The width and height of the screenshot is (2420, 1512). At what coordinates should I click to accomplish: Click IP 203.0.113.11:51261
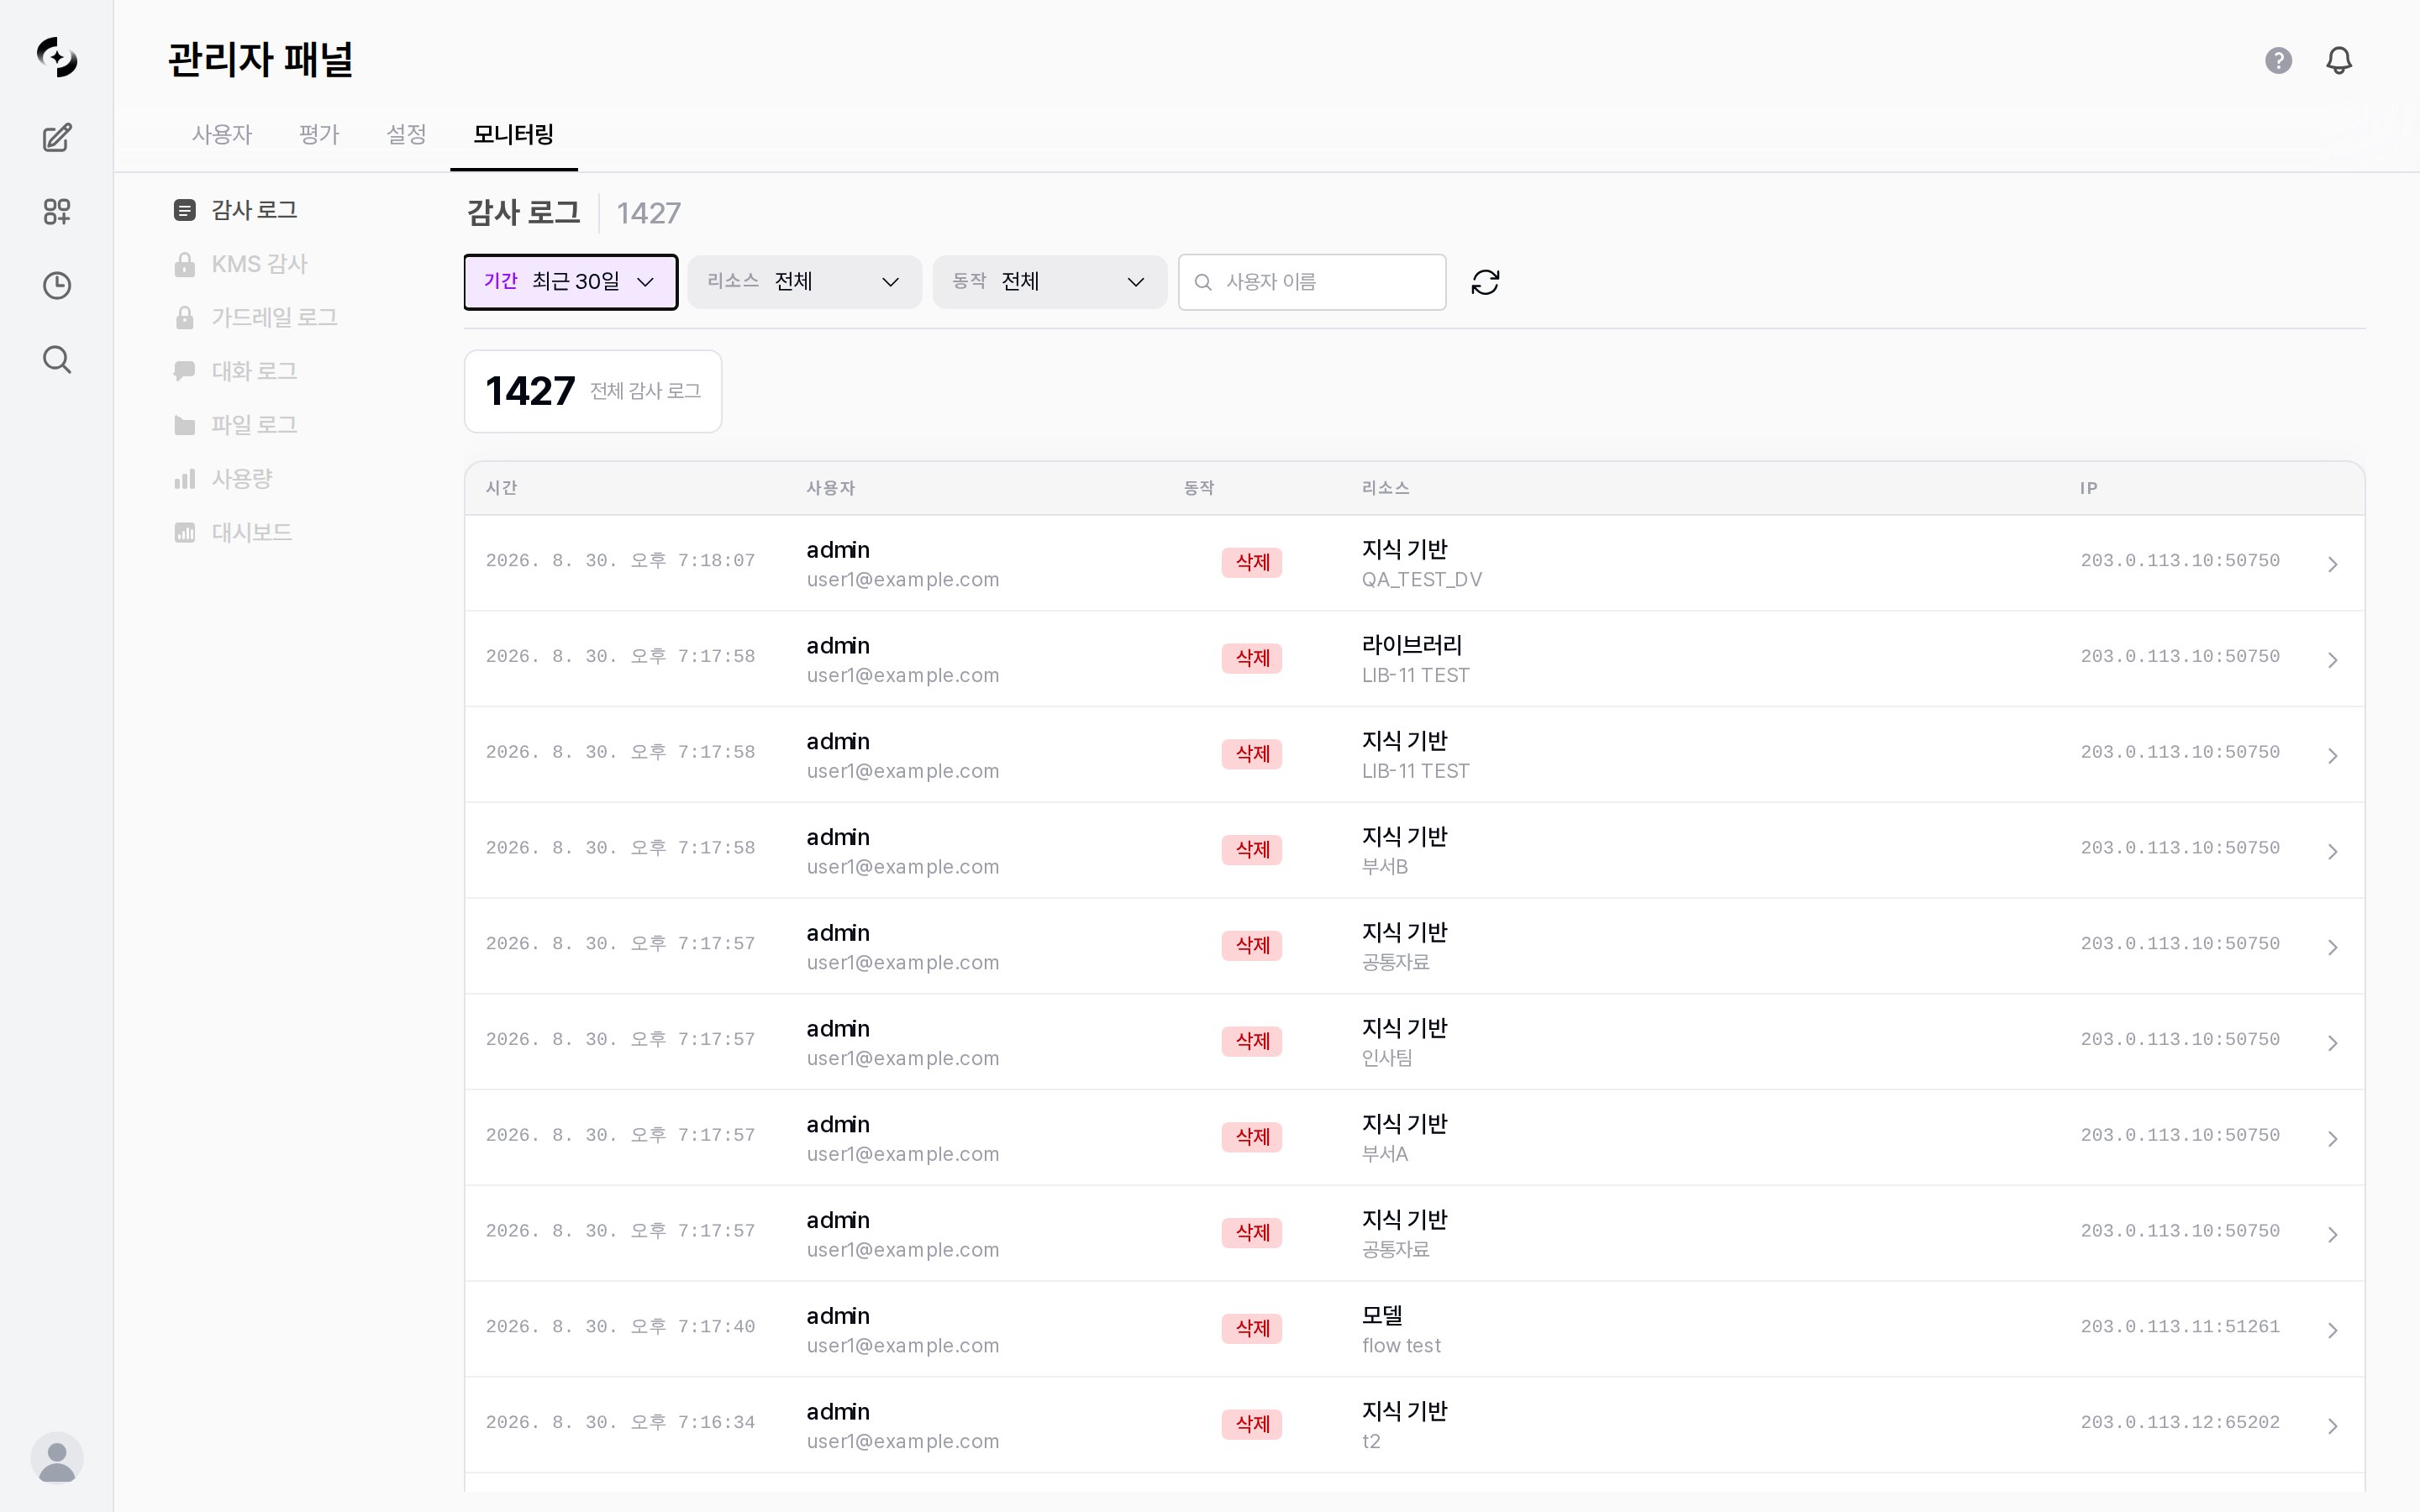(x=2180, y=1327)
